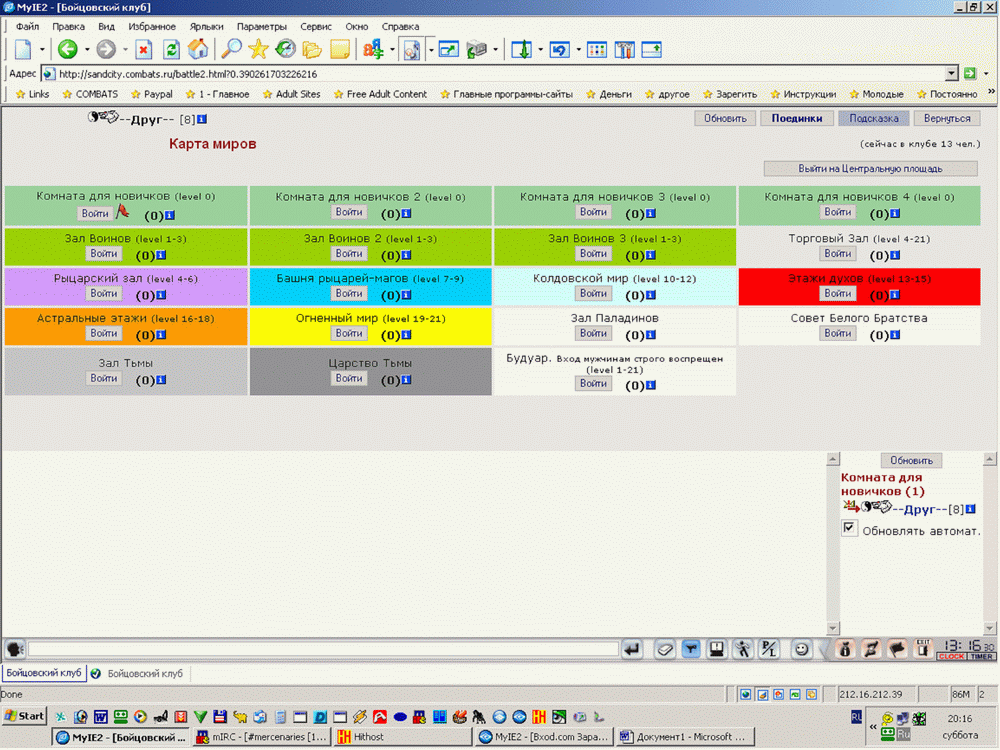Open the dropdown arrow beside the Back button
1000x750 pixels.
[87, 50]
